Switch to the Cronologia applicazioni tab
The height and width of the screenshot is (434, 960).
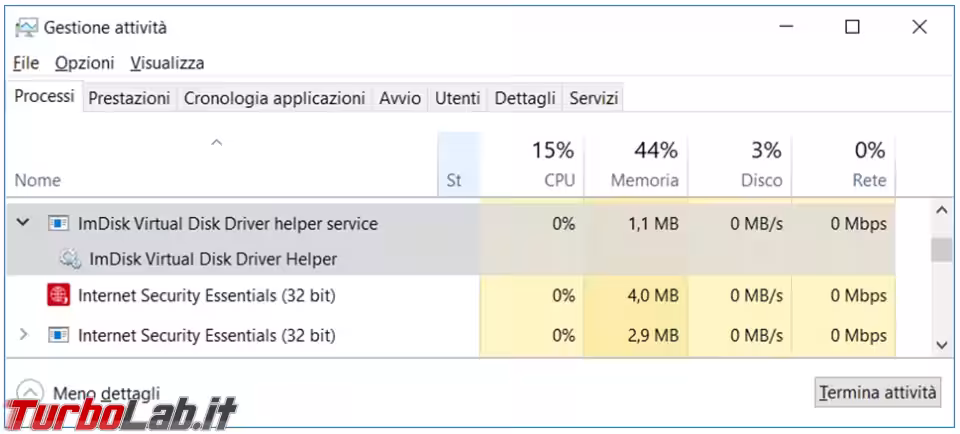tap(274, 98)
